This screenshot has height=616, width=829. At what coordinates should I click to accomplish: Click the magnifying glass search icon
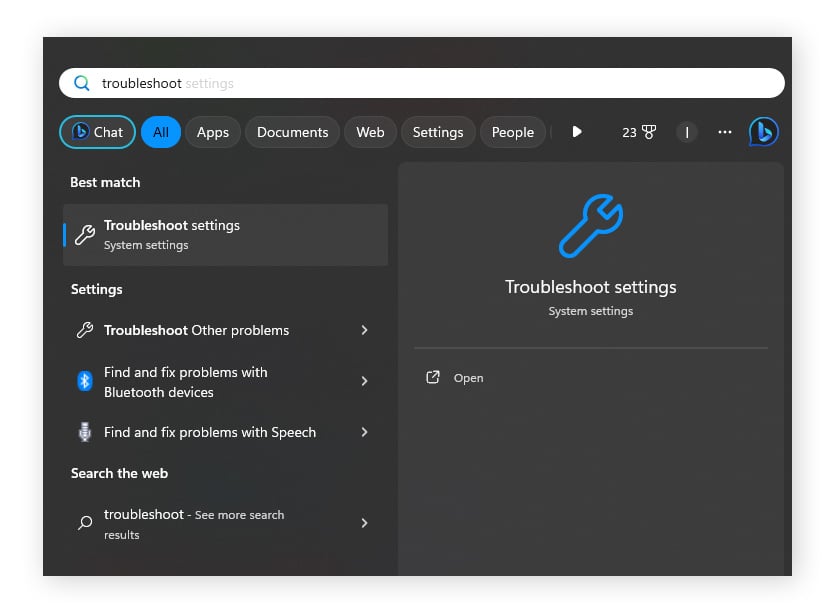pos(82,83)
